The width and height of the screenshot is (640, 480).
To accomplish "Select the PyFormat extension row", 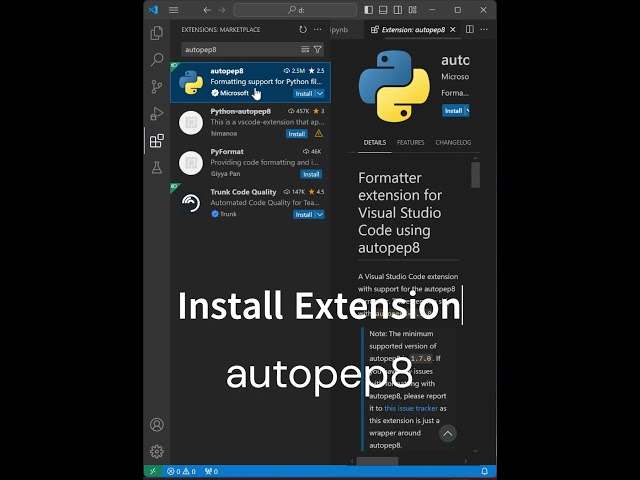I will (x=251, y=162).
